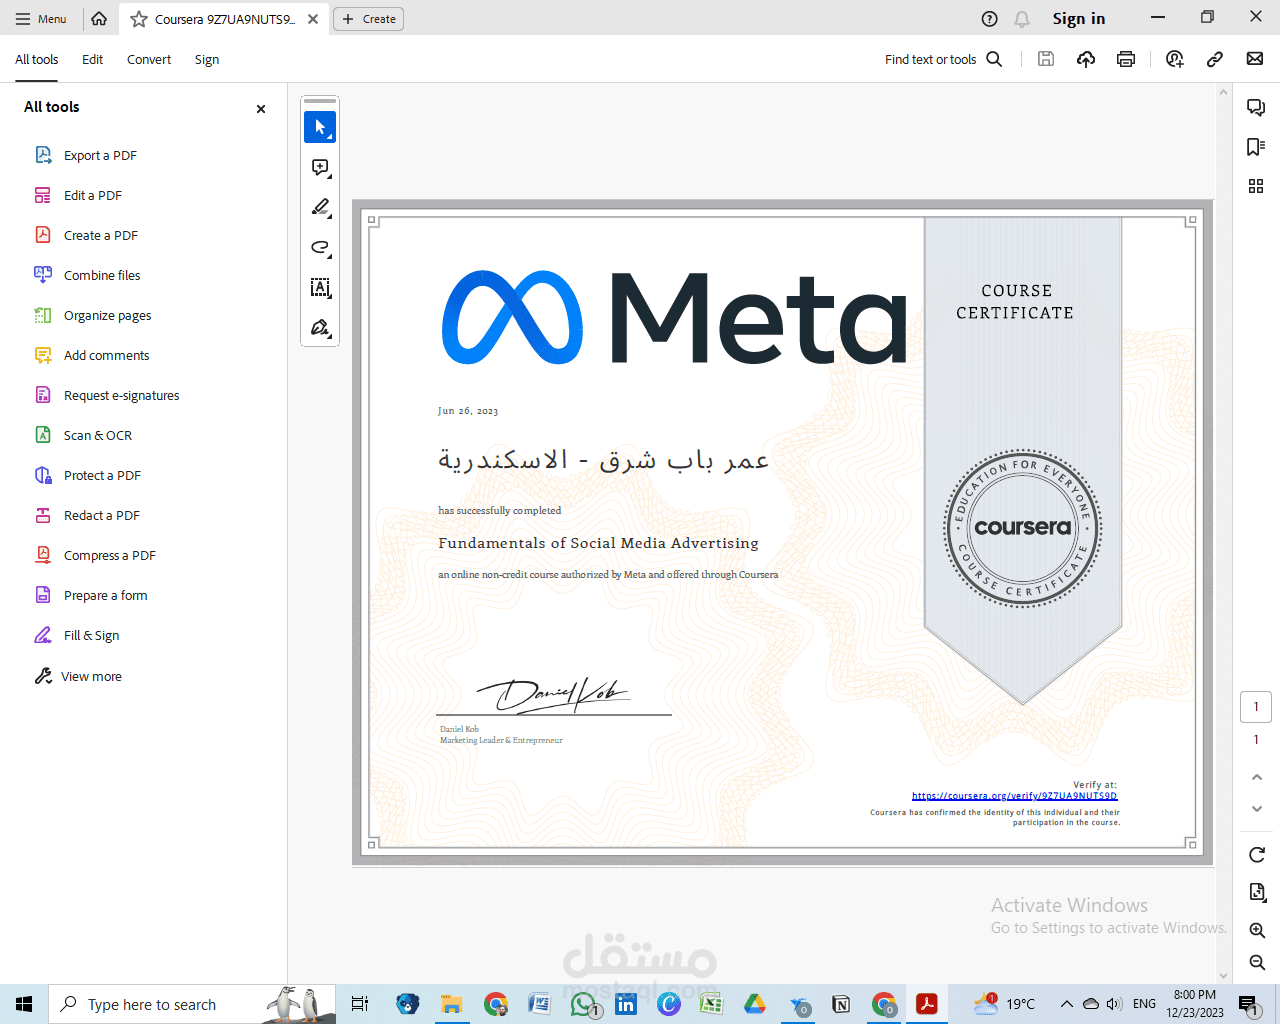Open the Windows Start menu

coord(24,1004)
